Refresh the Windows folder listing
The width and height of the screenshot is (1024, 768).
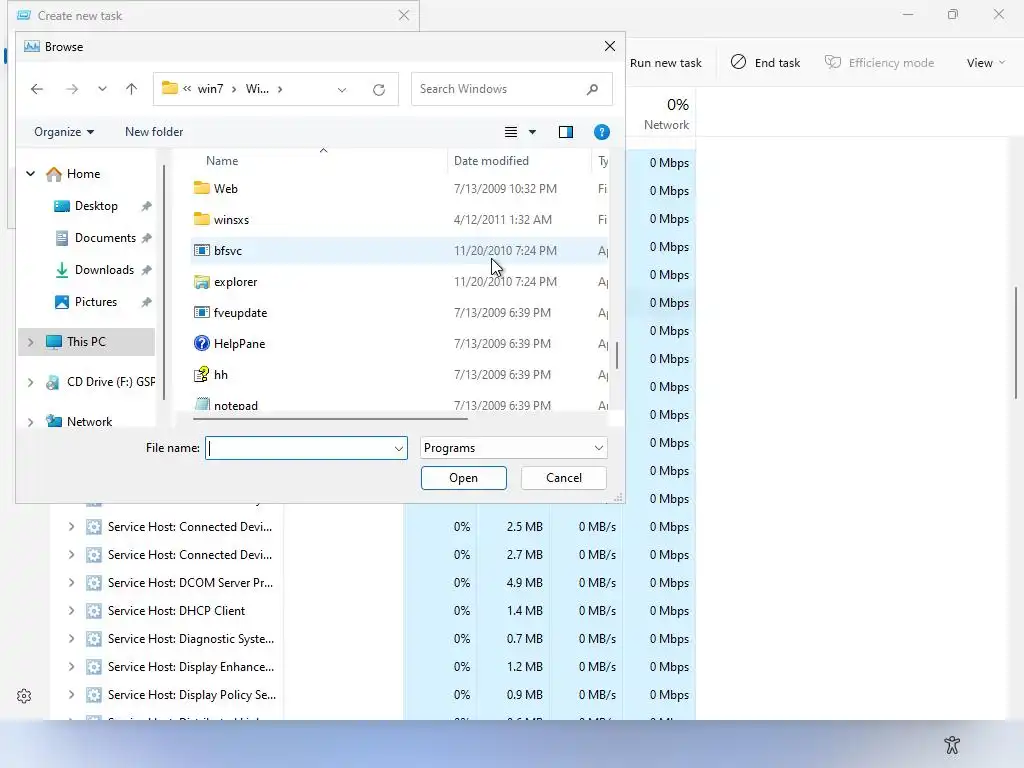[379, 89]
